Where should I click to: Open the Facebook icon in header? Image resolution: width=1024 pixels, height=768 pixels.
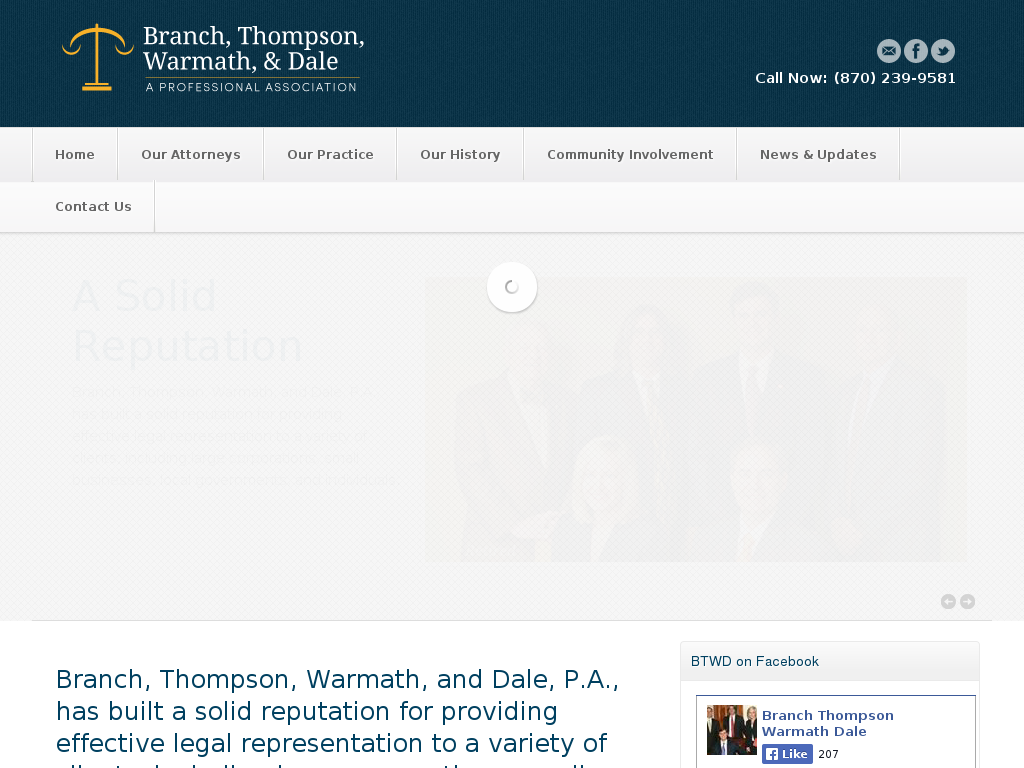coord(916,51)
